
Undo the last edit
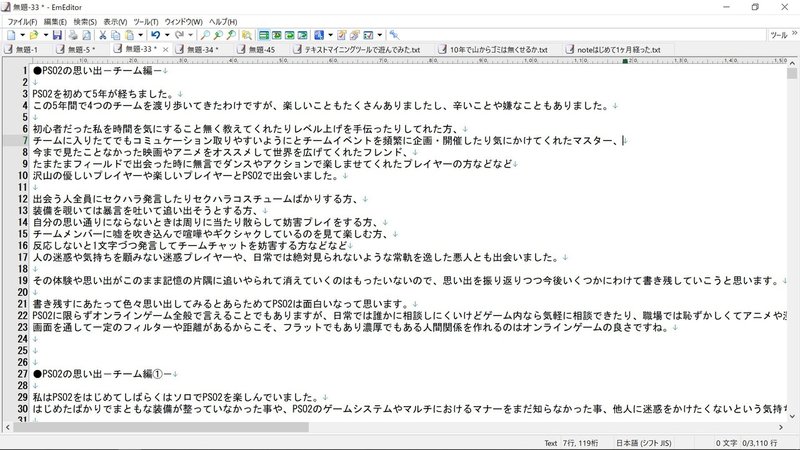tap(156, 35)
